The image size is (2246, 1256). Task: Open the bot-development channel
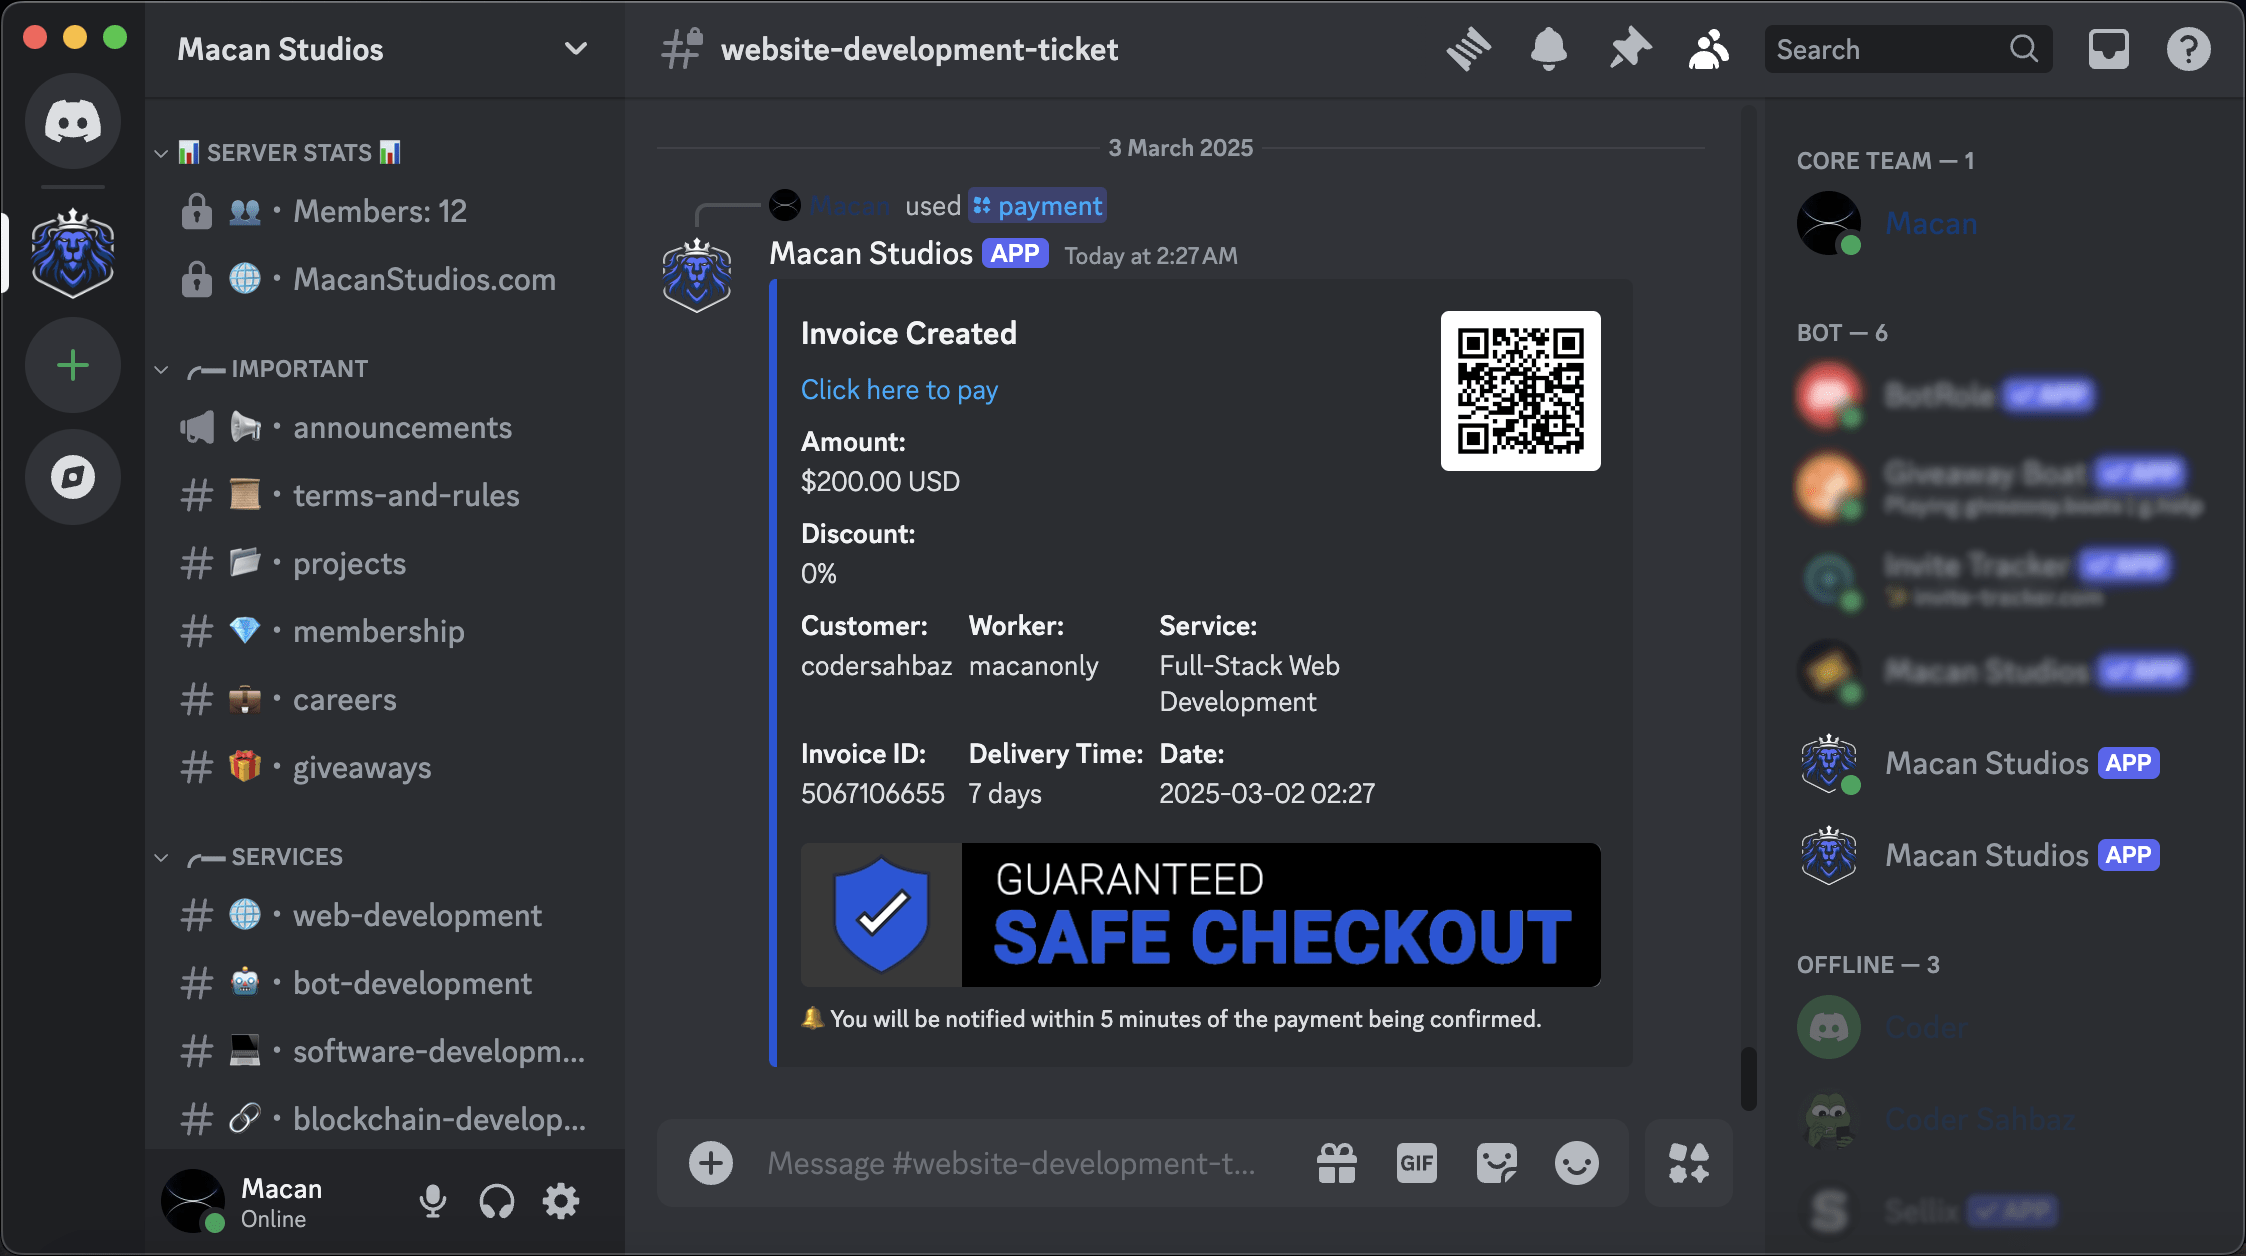click(385, 984)
